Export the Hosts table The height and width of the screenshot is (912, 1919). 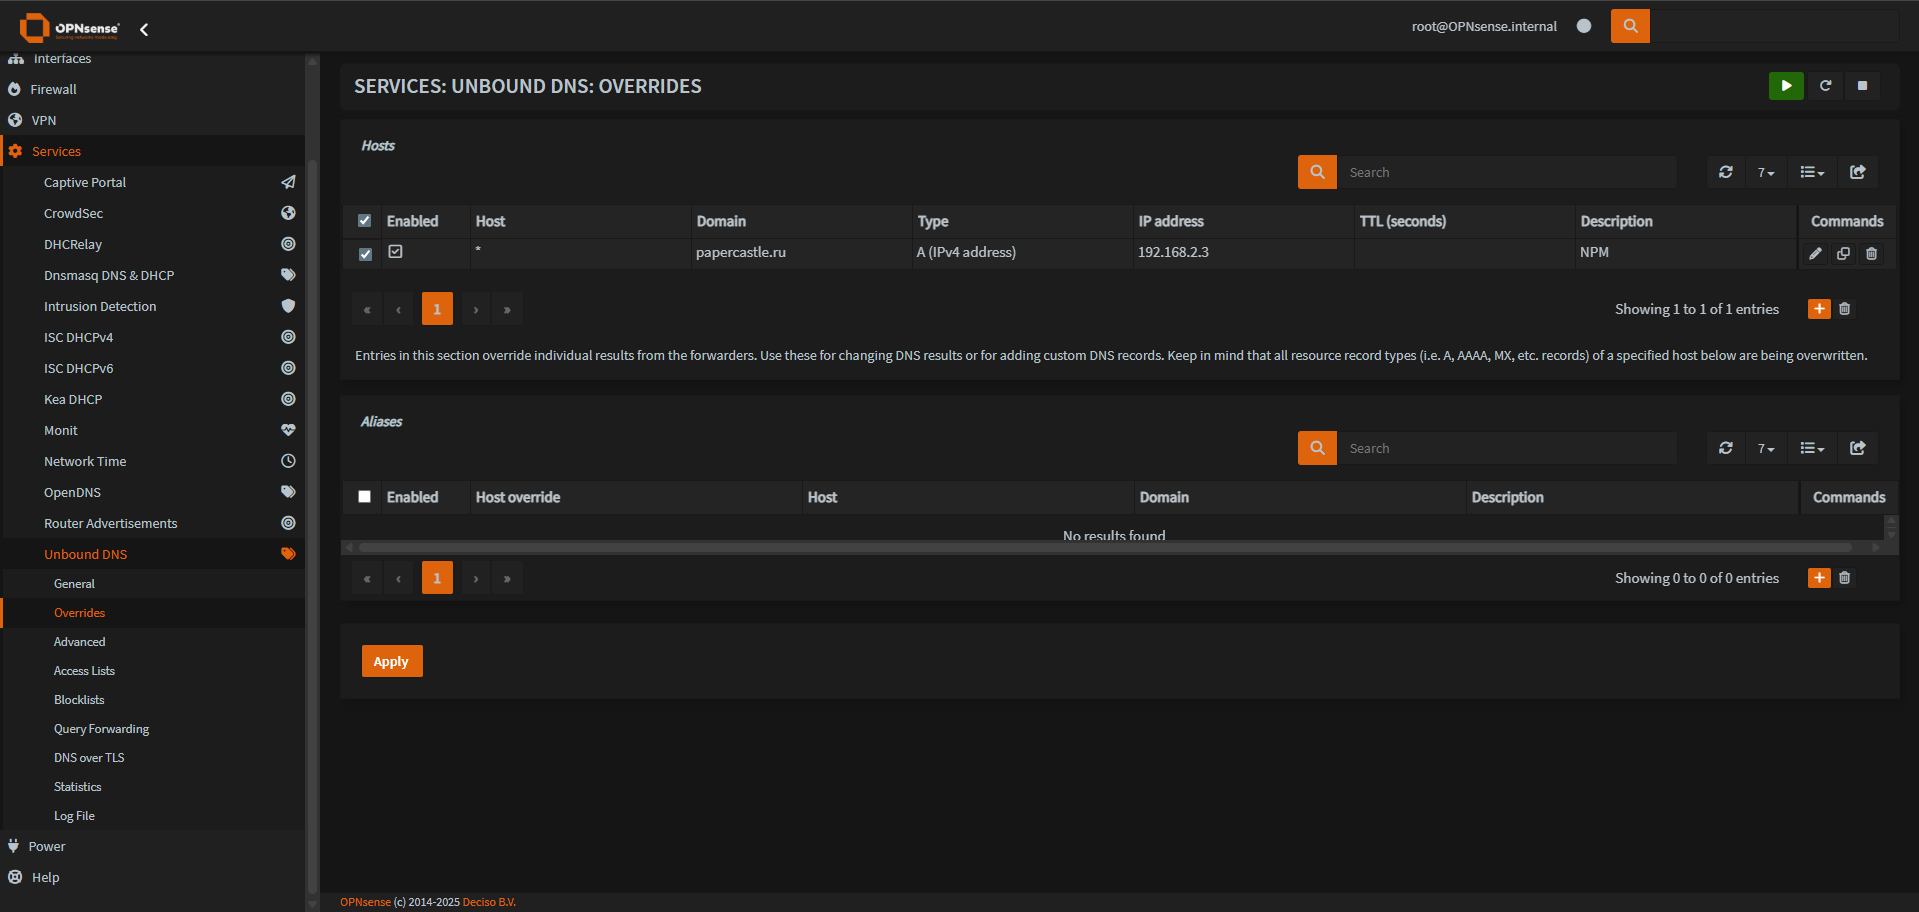tap(1857, 172)
